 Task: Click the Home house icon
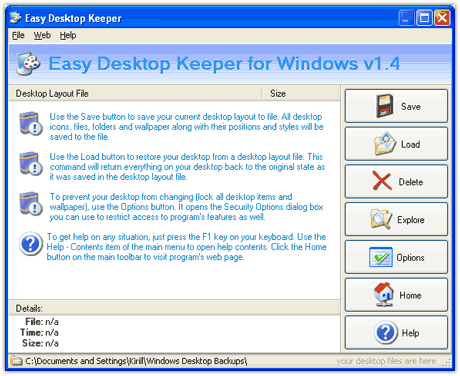pos(384,294)
